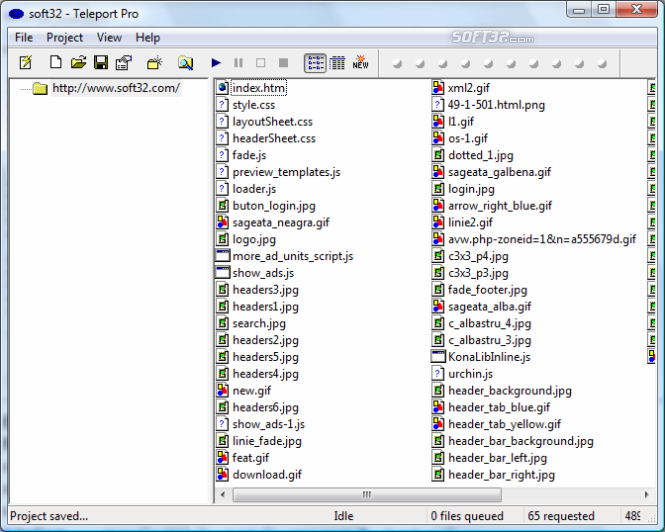Select layoutSheet.css file
This screenshot has height=532, width=665.
273,122
